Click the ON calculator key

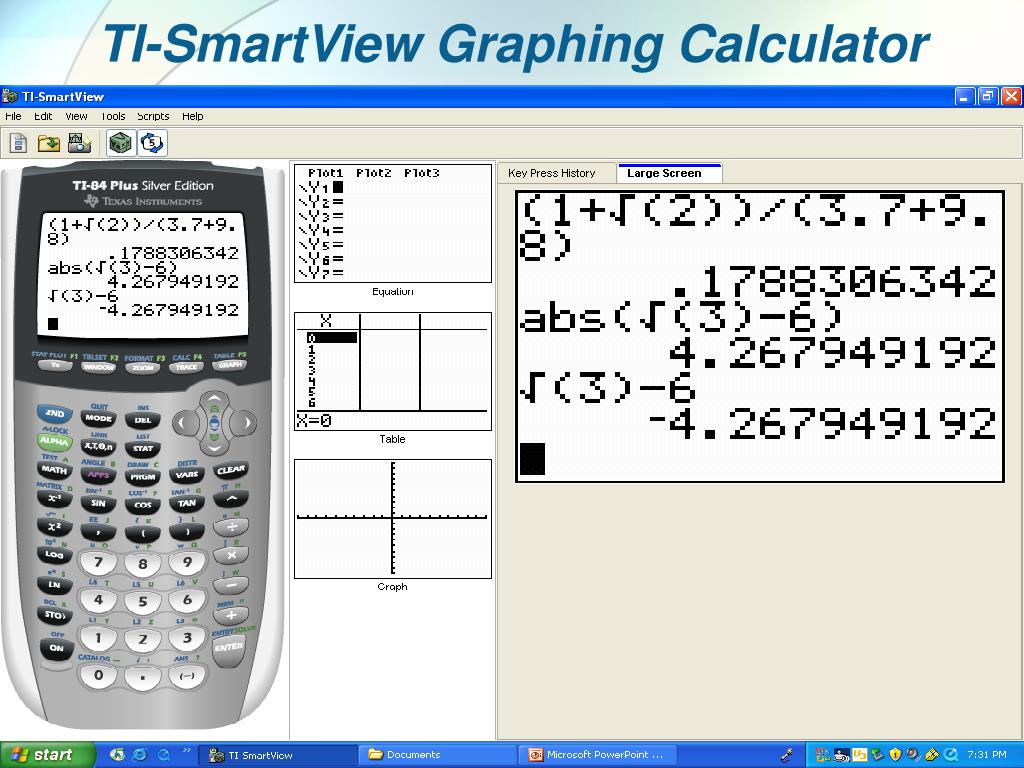(x=56, y=648)
